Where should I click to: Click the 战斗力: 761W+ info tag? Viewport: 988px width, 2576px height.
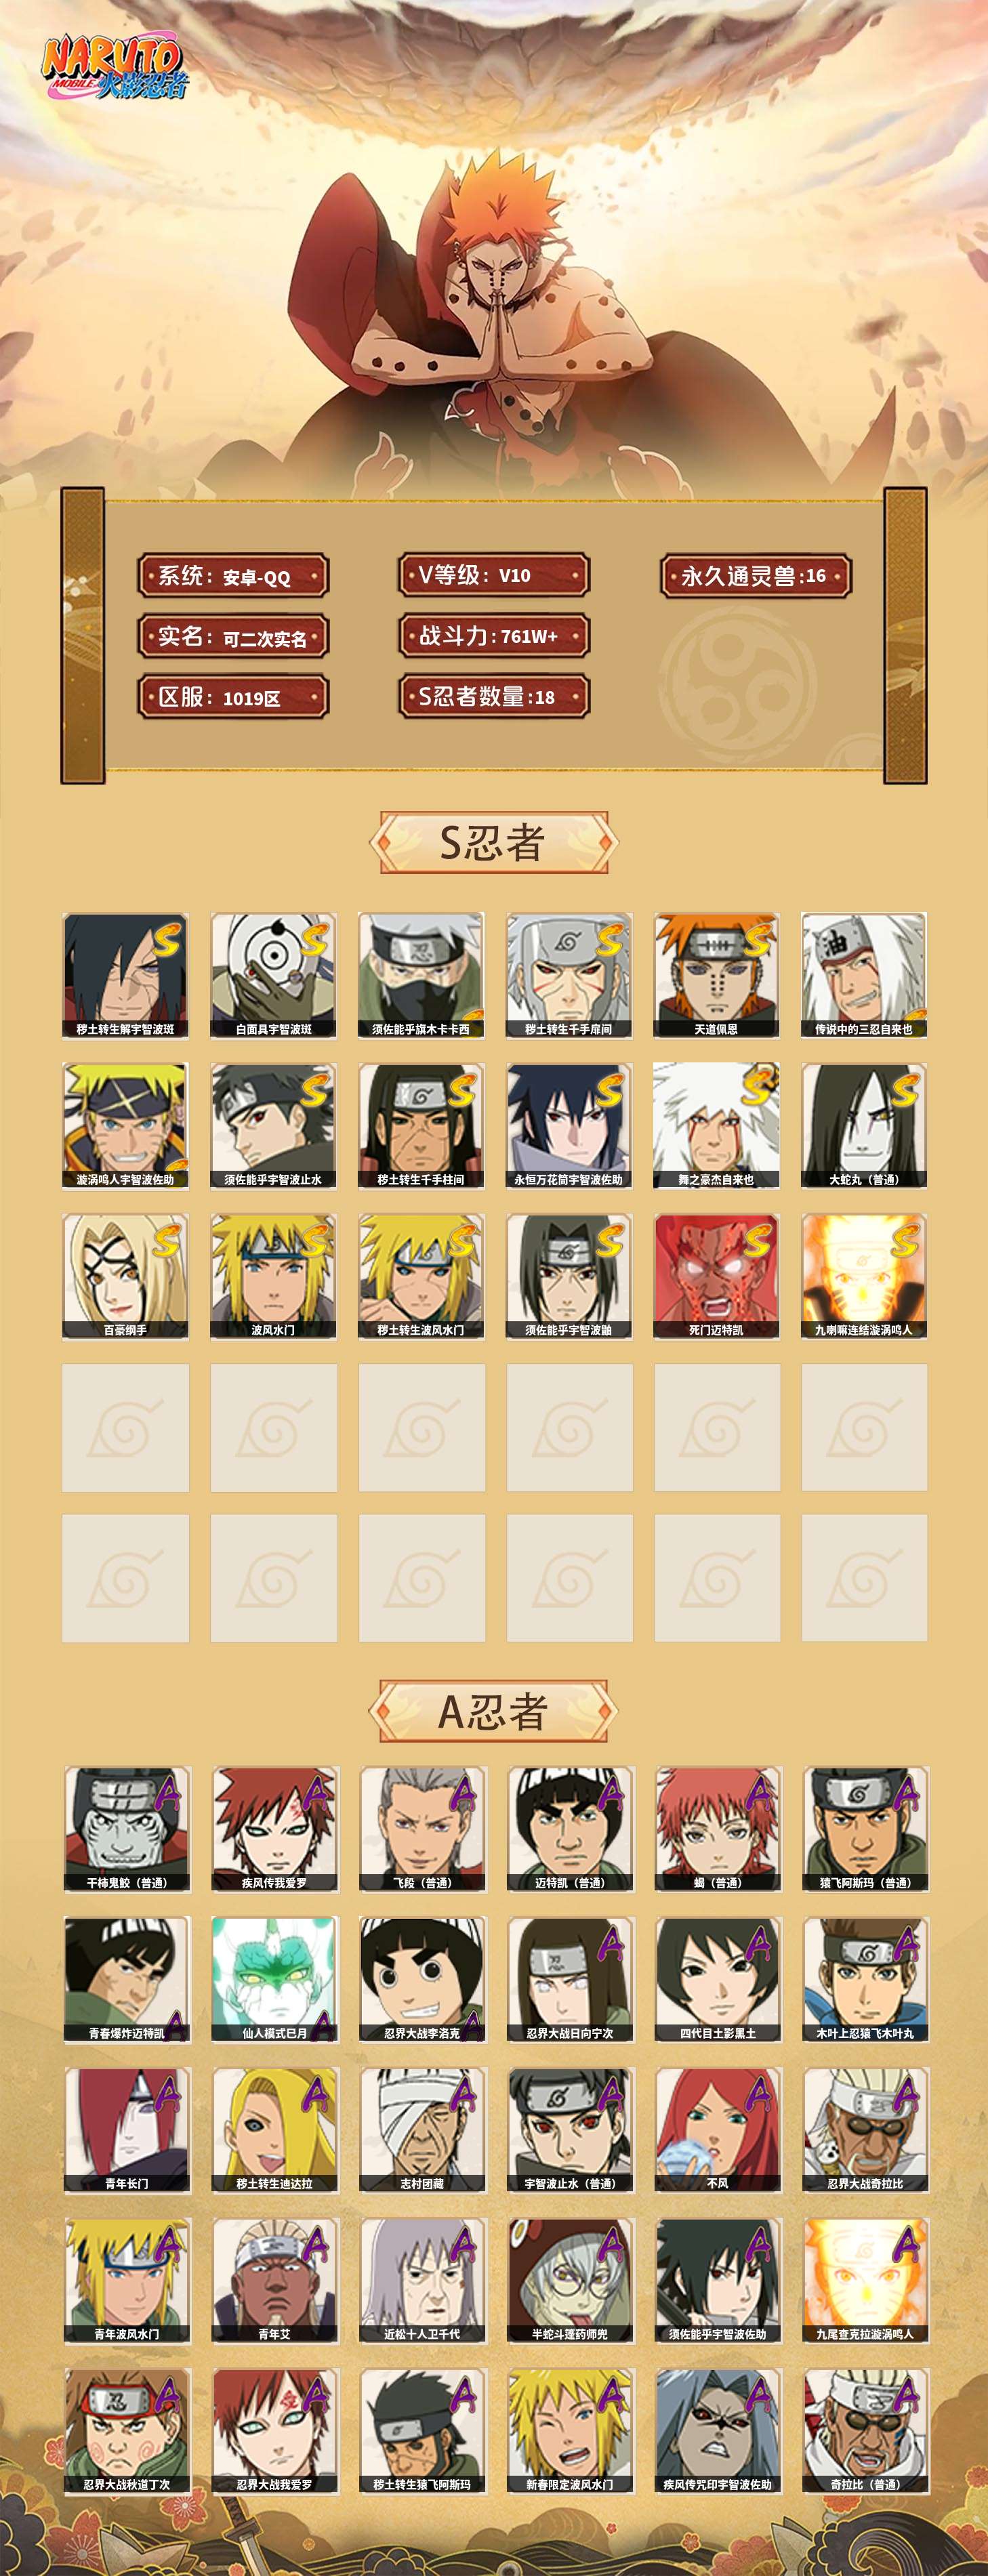pyautogui.click(x=494, y=636)
